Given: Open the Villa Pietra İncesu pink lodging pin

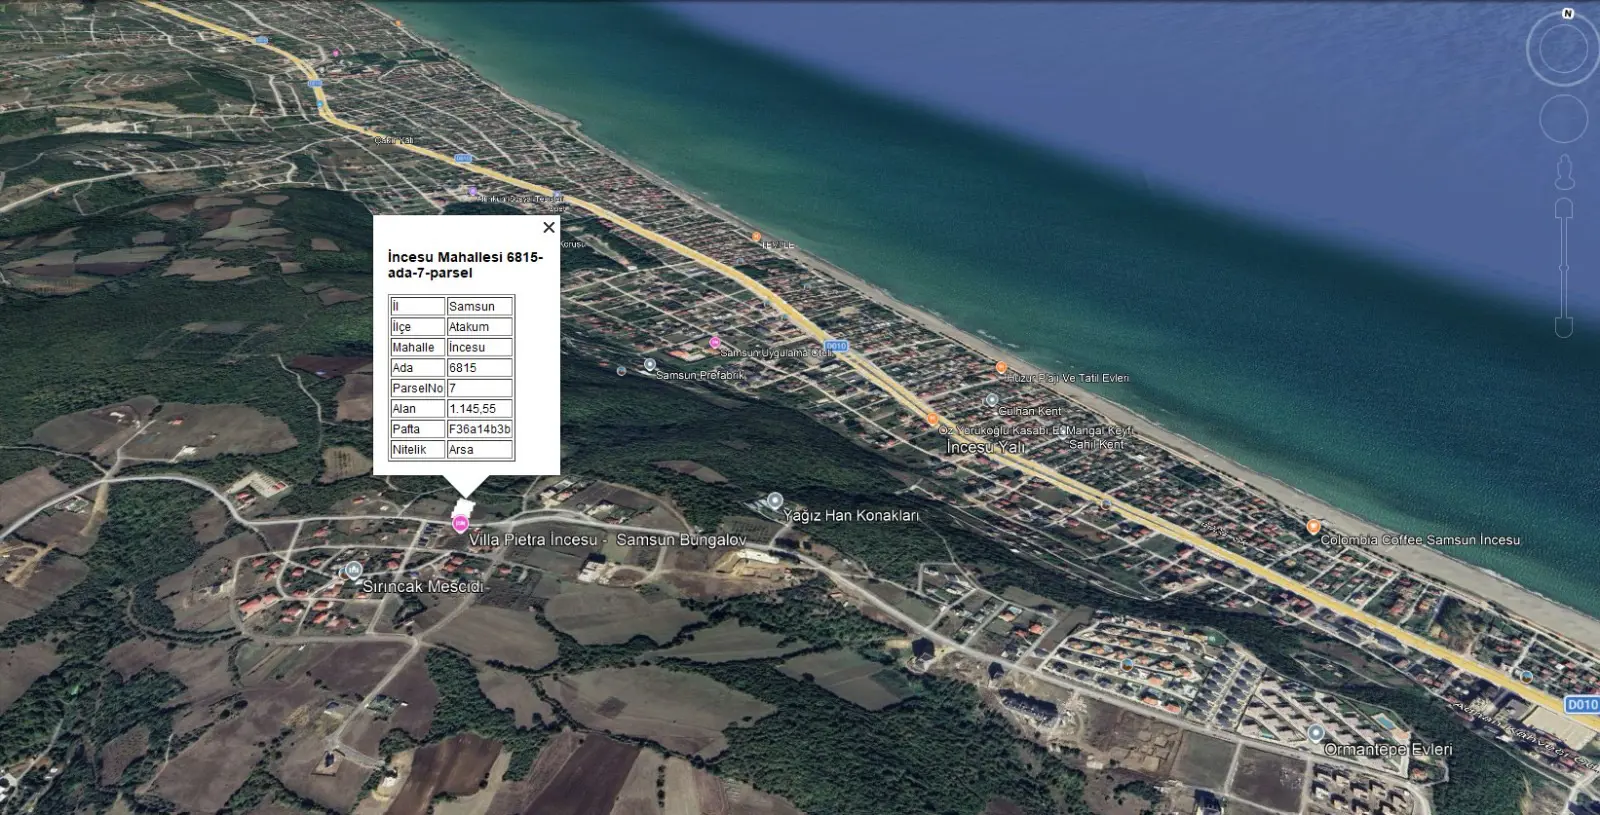Looking at the screenshot, I should 461,524.
